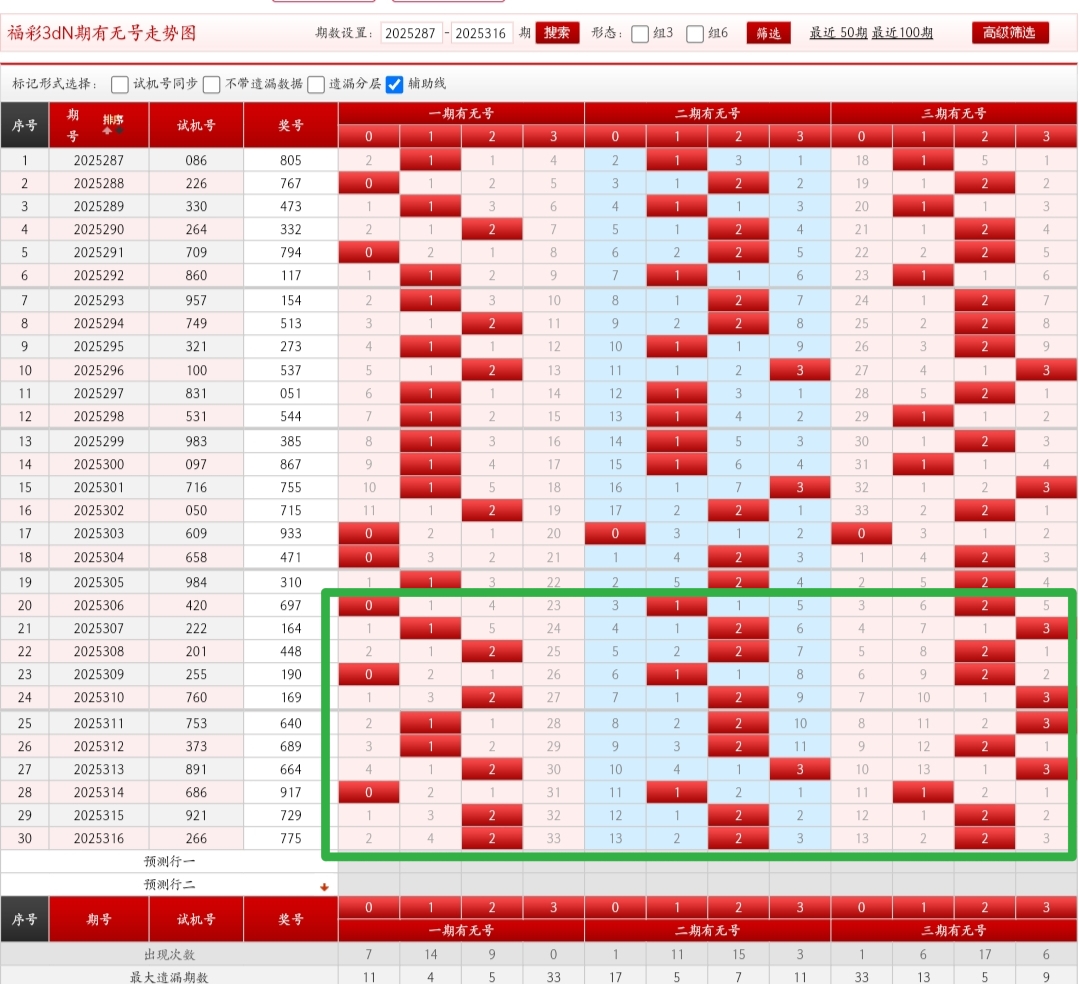This screenshot has height=984, width=1080.
Task: Click trial number 330 in row 2025289
Action: 196,207
